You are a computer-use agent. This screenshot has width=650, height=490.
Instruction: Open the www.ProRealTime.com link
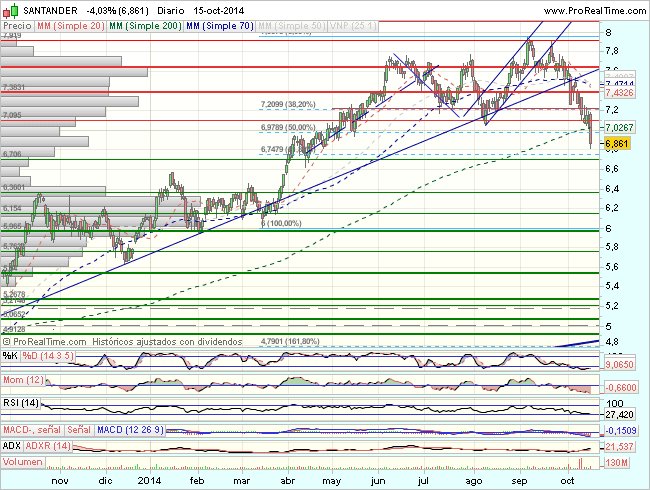pyautogui.click(x=594, y=11)
